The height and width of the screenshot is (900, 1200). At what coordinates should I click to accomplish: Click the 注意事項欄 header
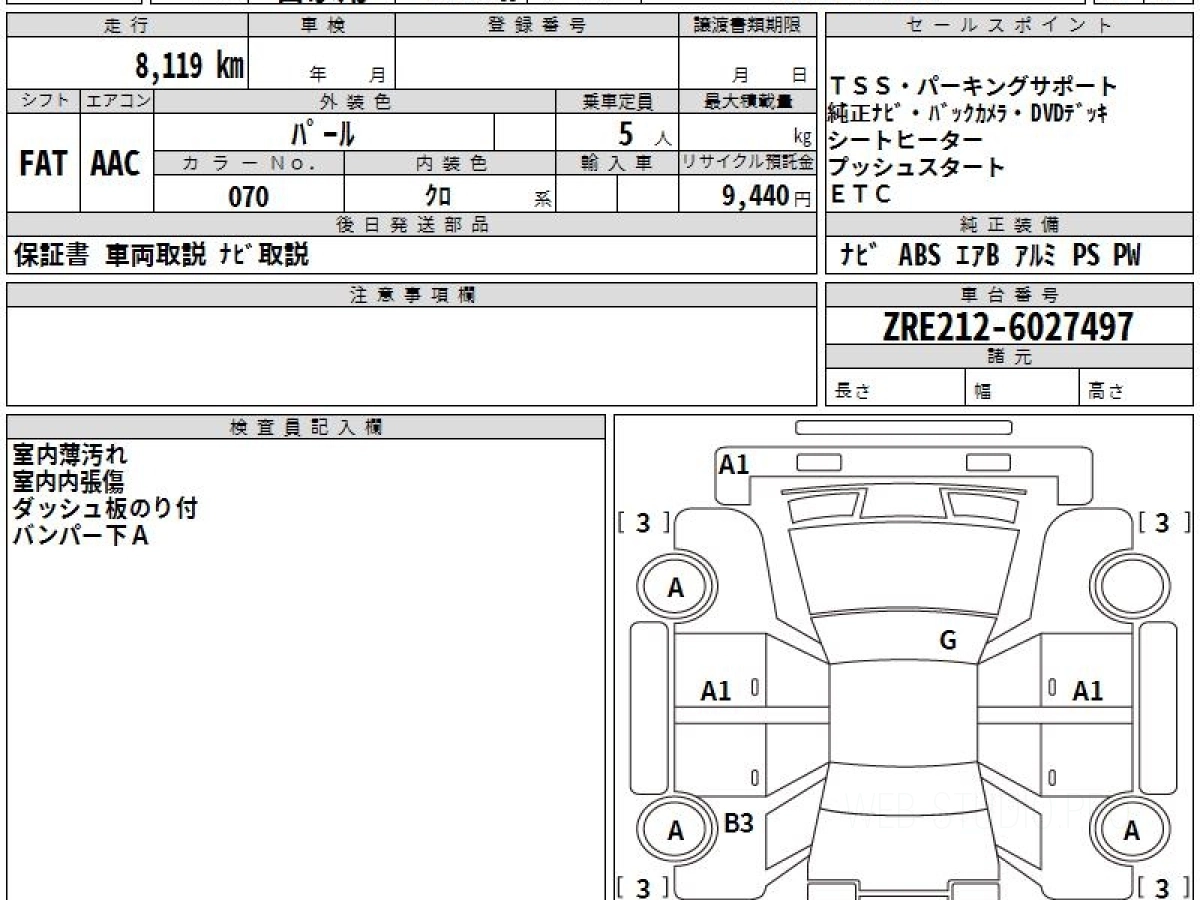click(x=412, y=295)
